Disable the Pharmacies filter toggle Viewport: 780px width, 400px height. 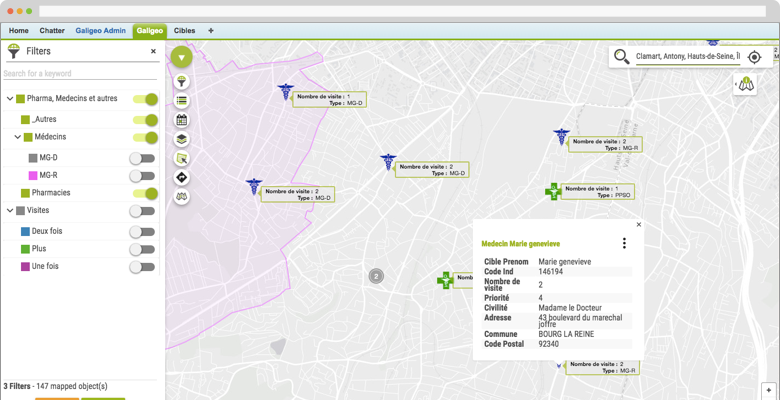[146, 193]
